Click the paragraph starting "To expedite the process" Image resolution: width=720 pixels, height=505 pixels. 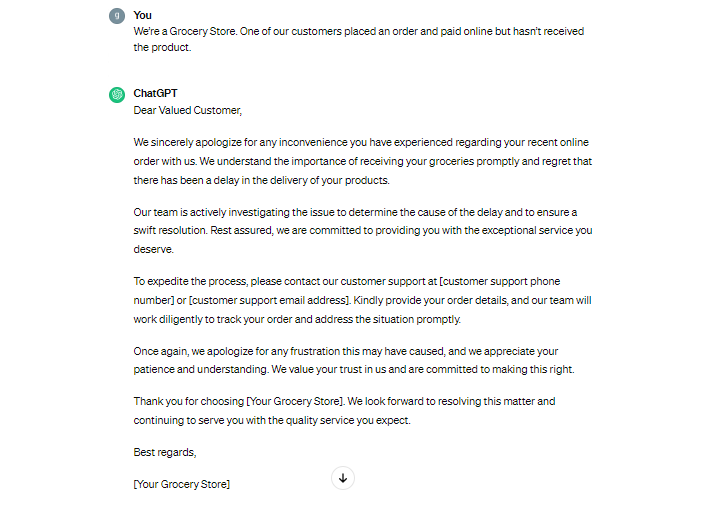coord(362,300)
